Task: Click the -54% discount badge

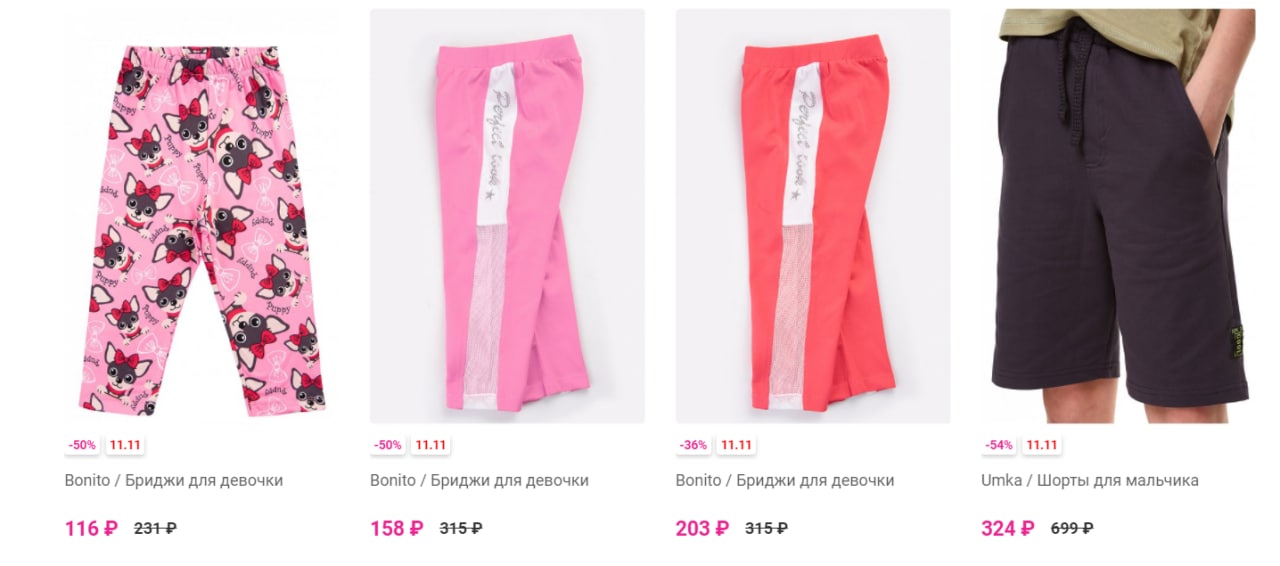Action: tap(998, 445)
